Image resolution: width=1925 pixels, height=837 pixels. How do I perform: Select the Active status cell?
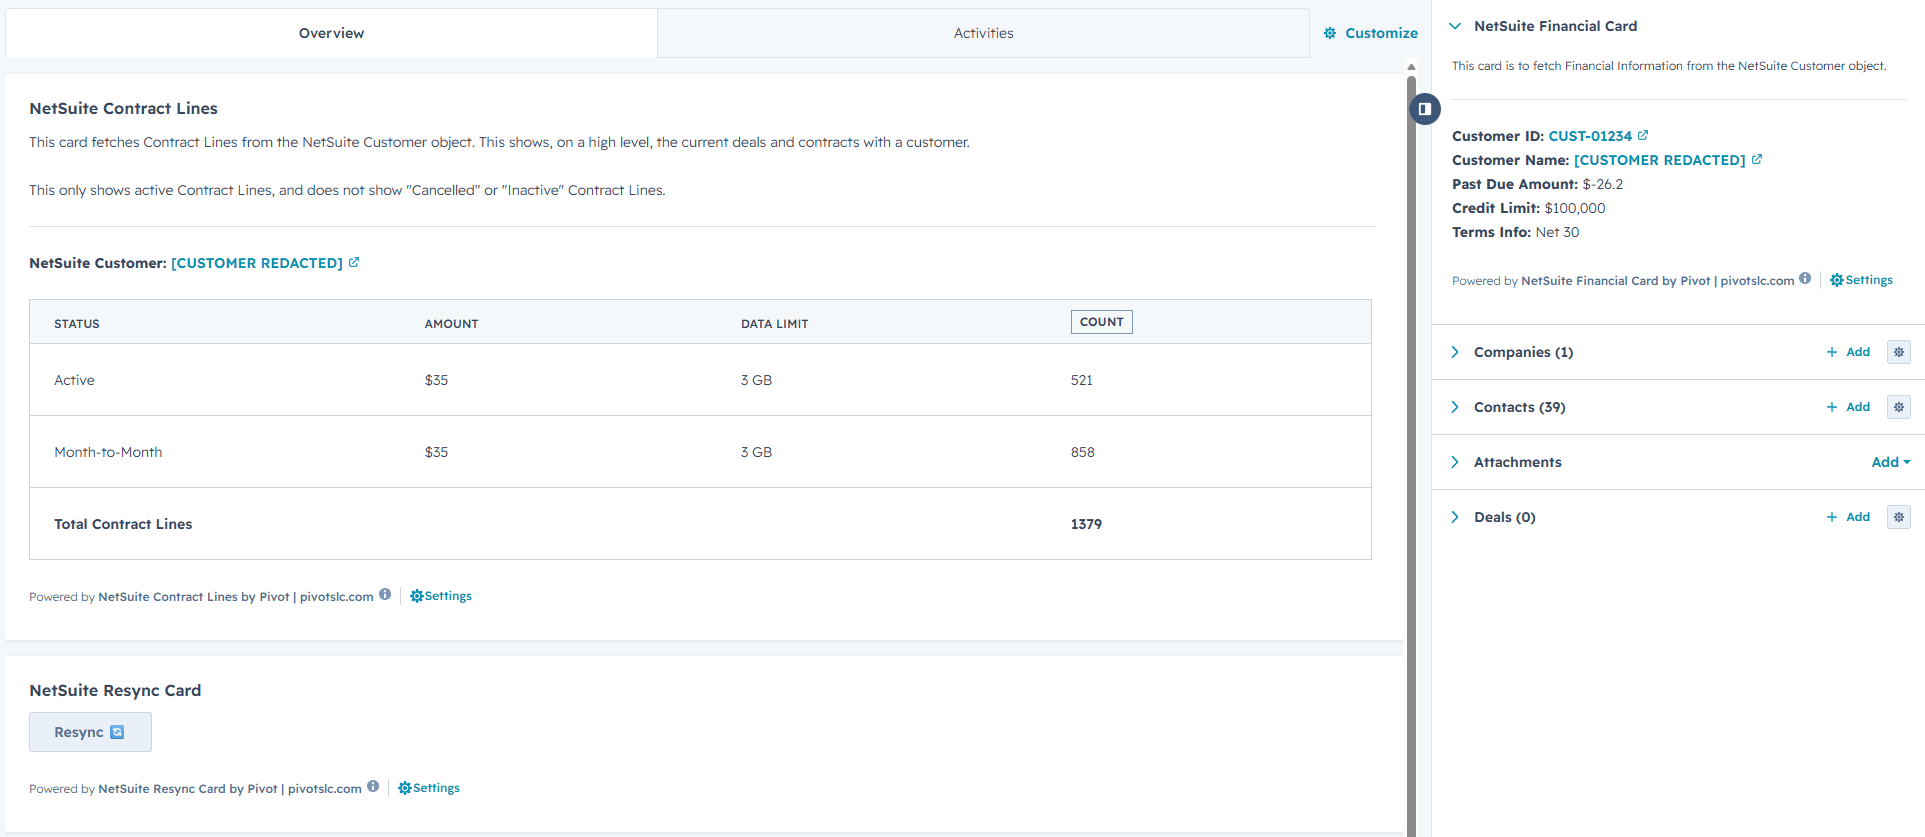click(x=74, y=380)
